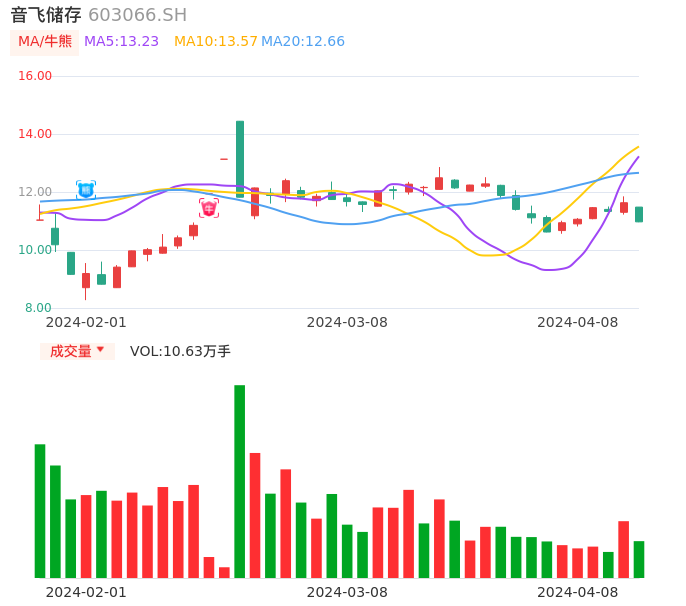The image size is (686, 606).
Task: Open the 成交量 indicator dropdown
Action: coord(77,351)
